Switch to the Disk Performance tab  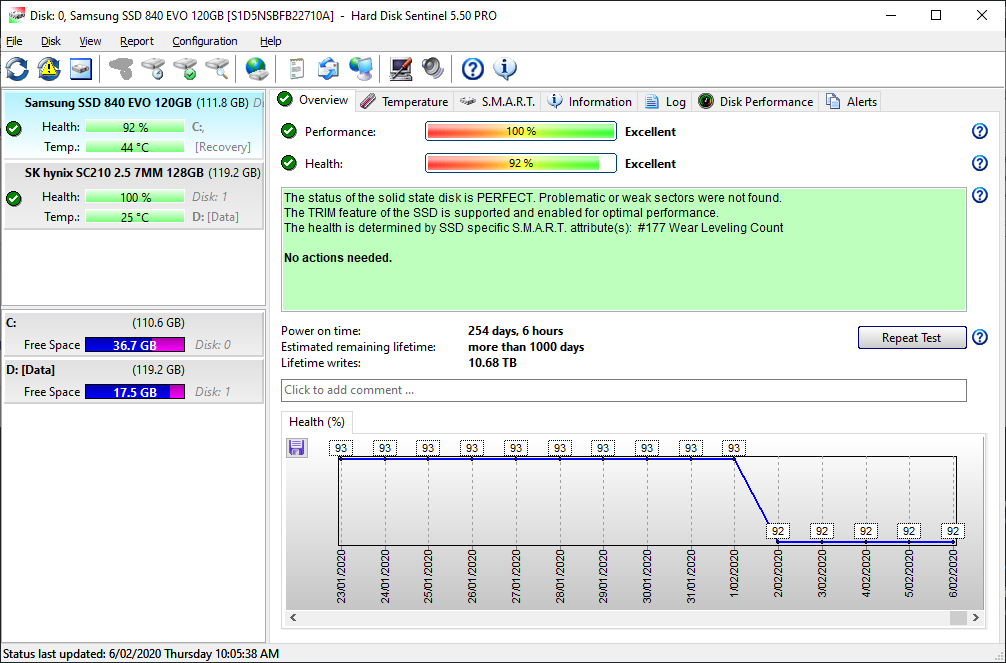click(756, 101)
